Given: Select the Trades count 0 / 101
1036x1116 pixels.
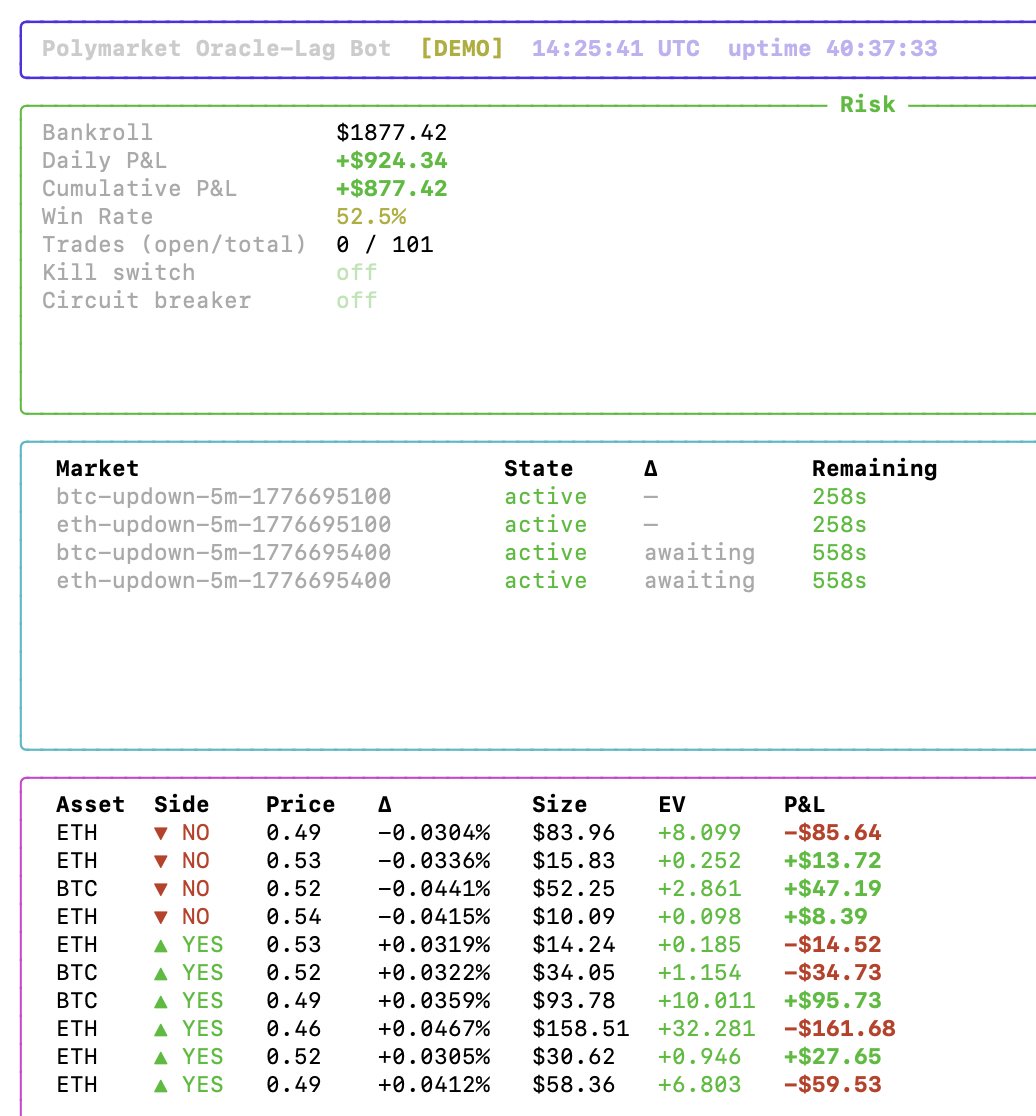Looking at the screenshot, I should (384, 245).
